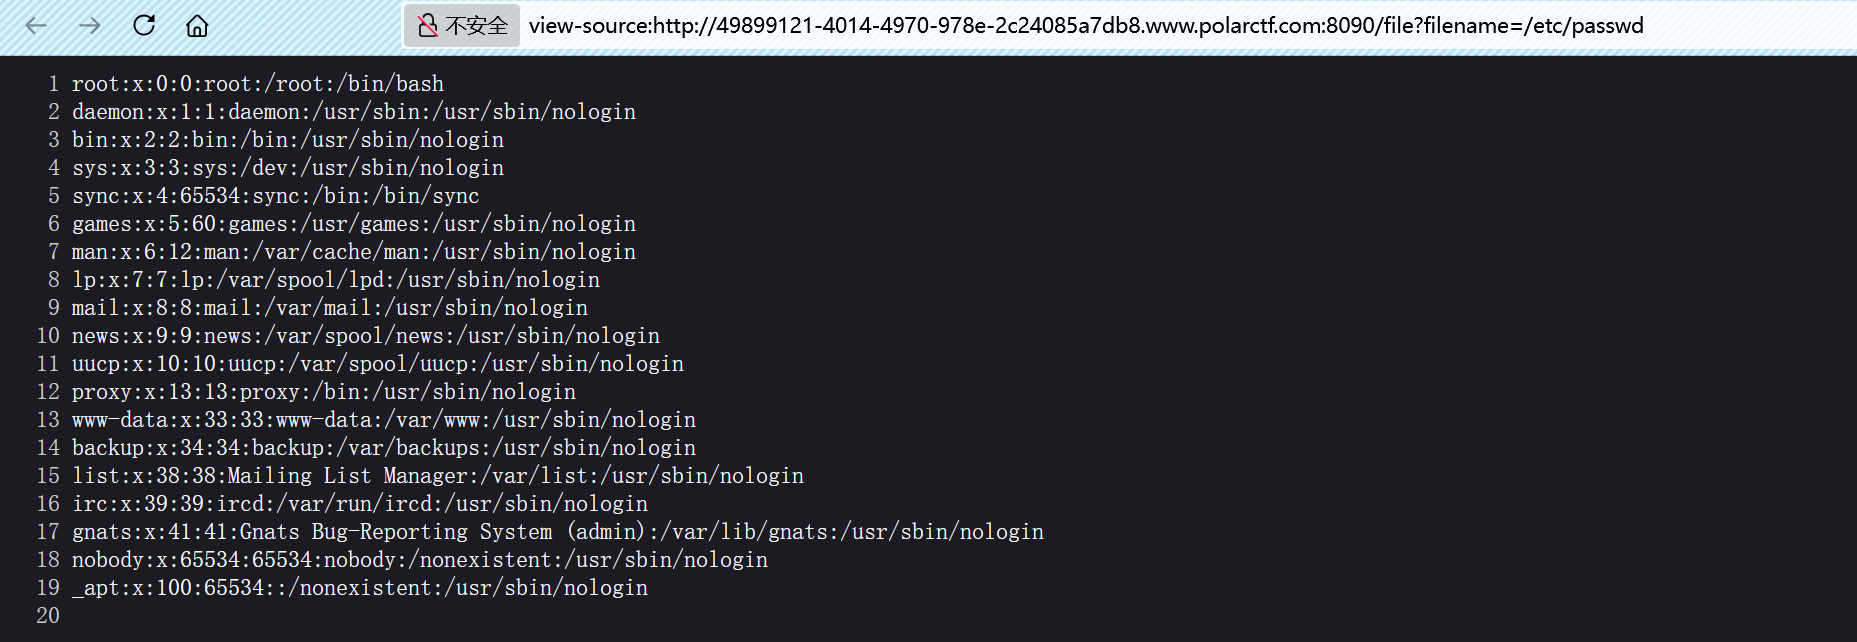Click the root:x:0:0 source line
Viewport: 1857px width, 642px height.
coord(257,84)
